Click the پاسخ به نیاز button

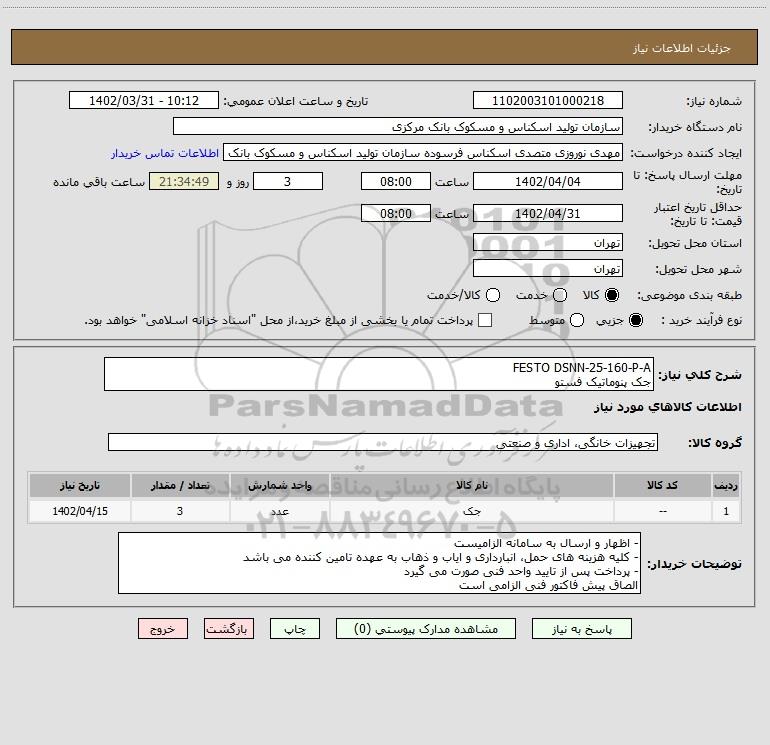[x=582, y=629]
